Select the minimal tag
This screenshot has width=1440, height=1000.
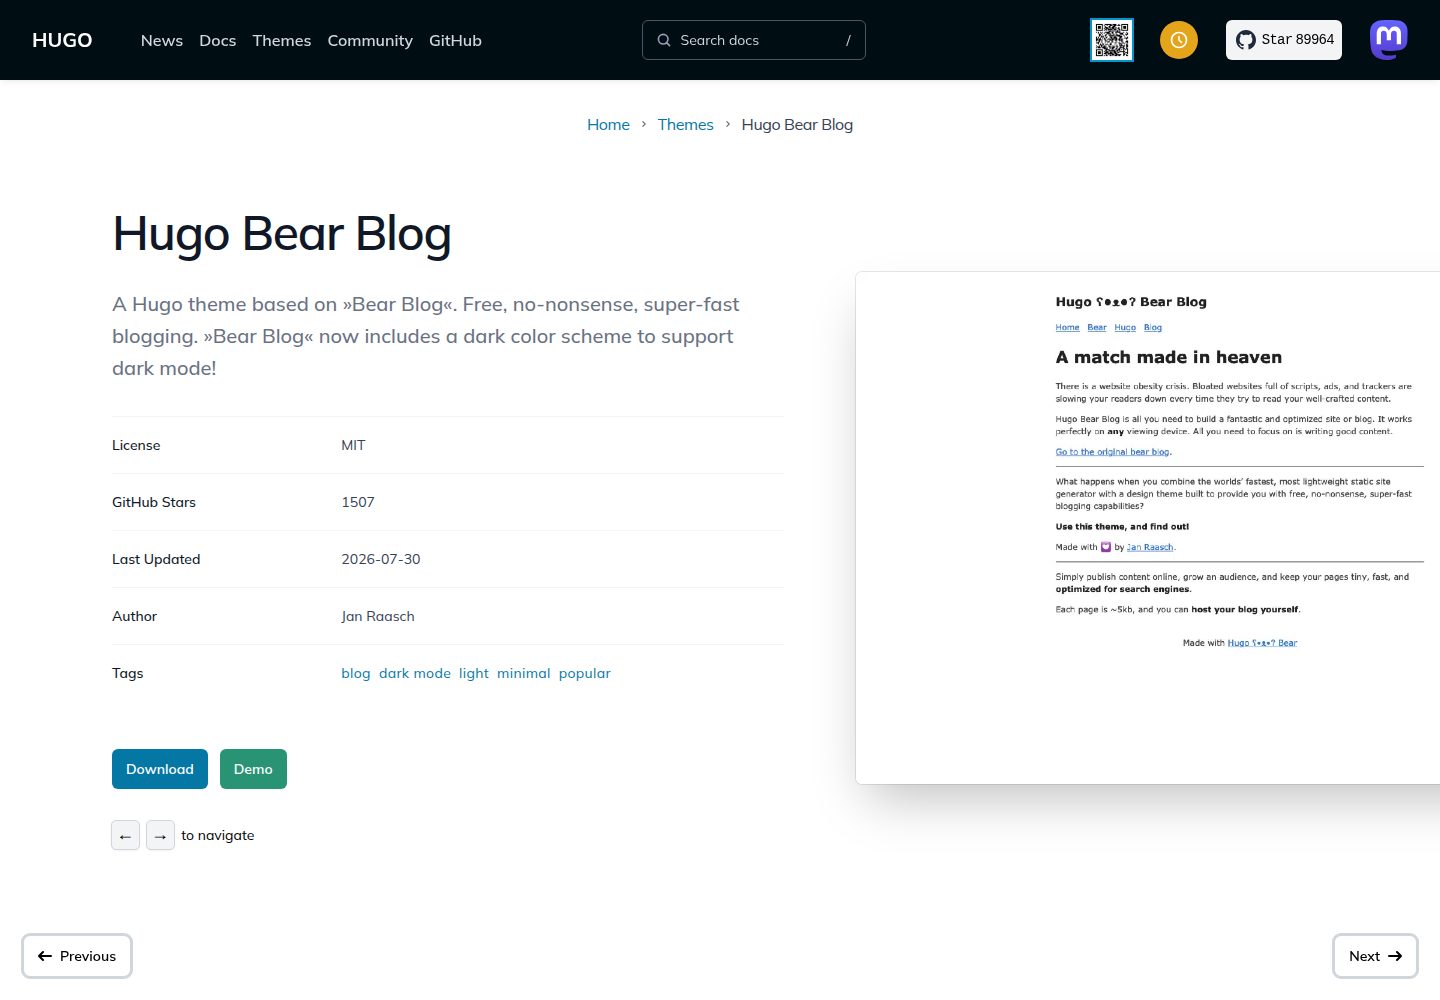tap(524, 673)
